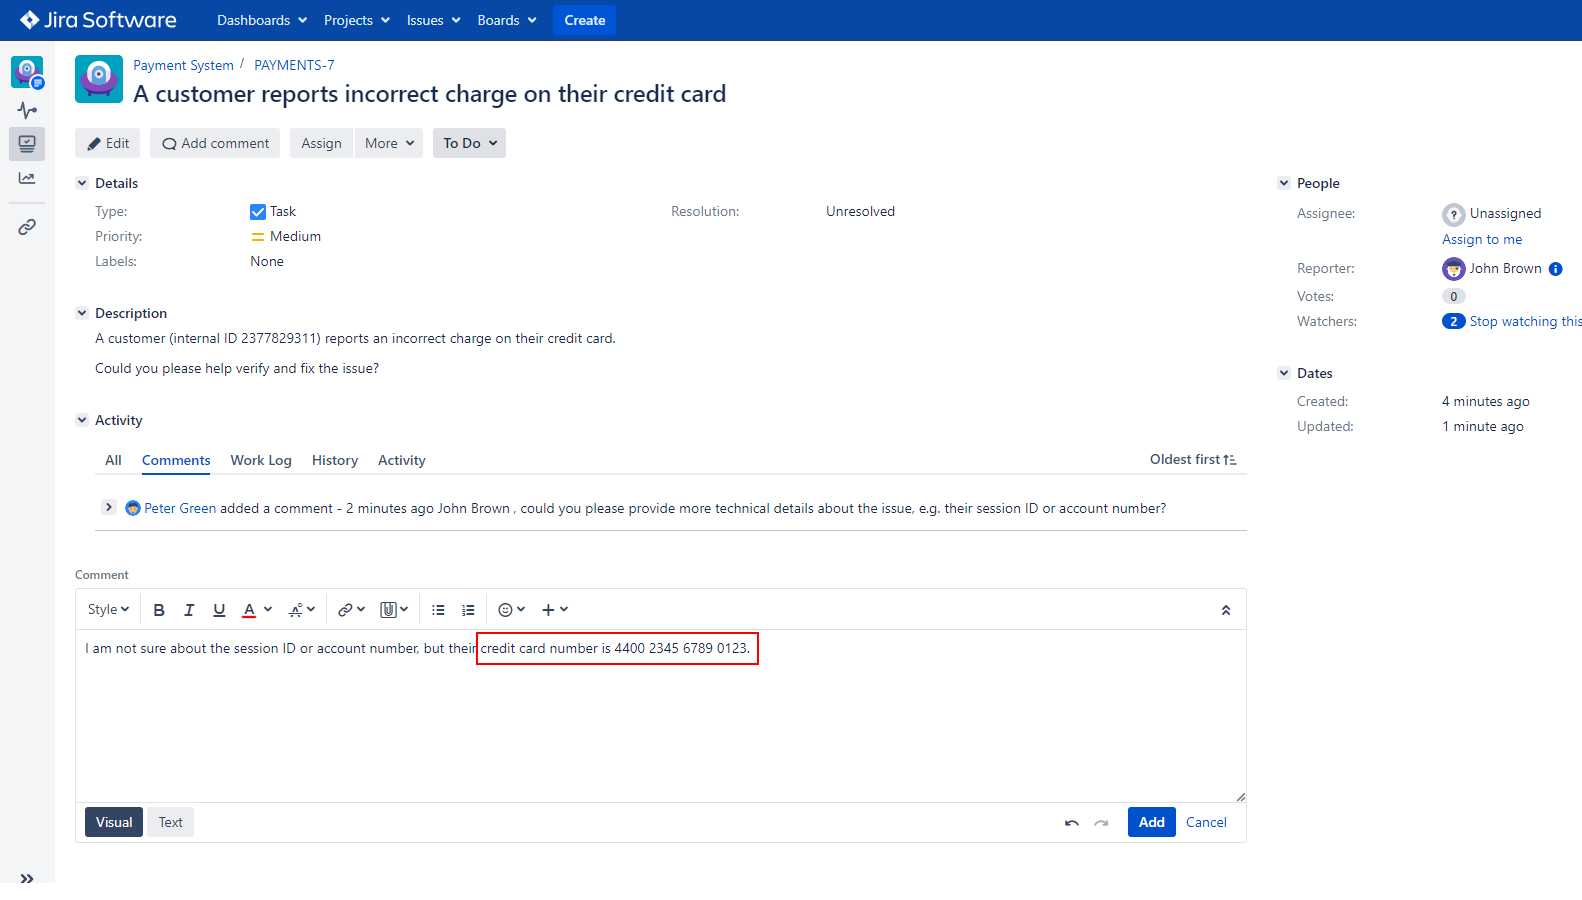This screenshot has width=1582, height=900.
Task: Open the insert plus dropdown
Action: pos(555,610)
